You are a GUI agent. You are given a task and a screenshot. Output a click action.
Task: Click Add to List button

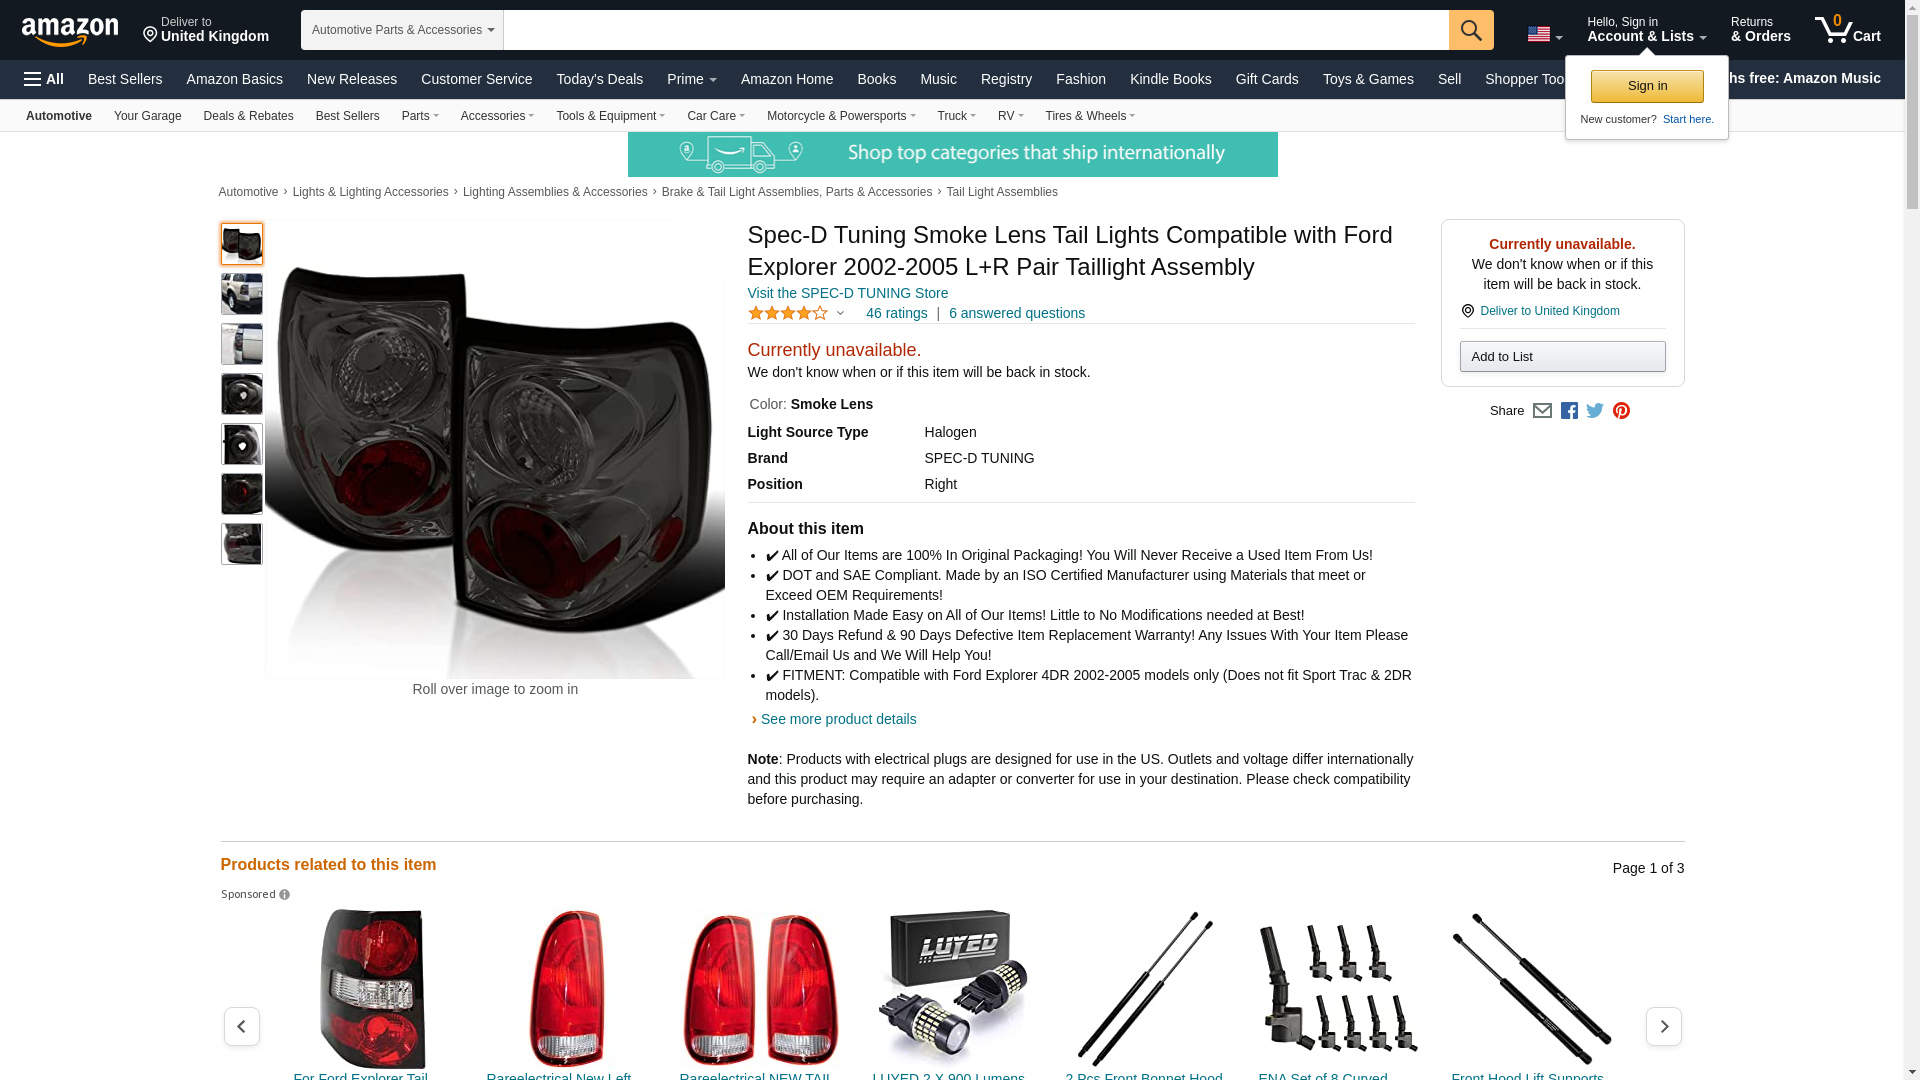pyautogui.click(x=1562, y=357)
